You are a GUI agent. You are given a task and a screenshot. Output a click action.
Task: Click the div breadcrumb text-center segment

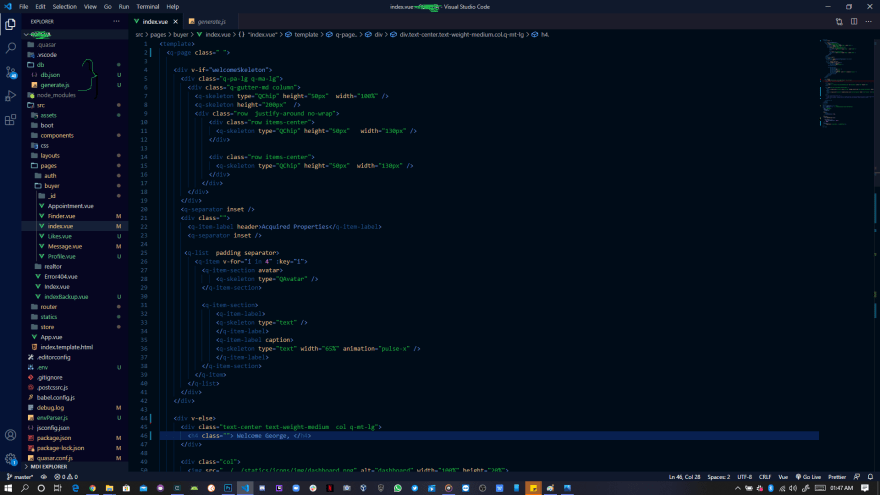[x=457, y=34]
